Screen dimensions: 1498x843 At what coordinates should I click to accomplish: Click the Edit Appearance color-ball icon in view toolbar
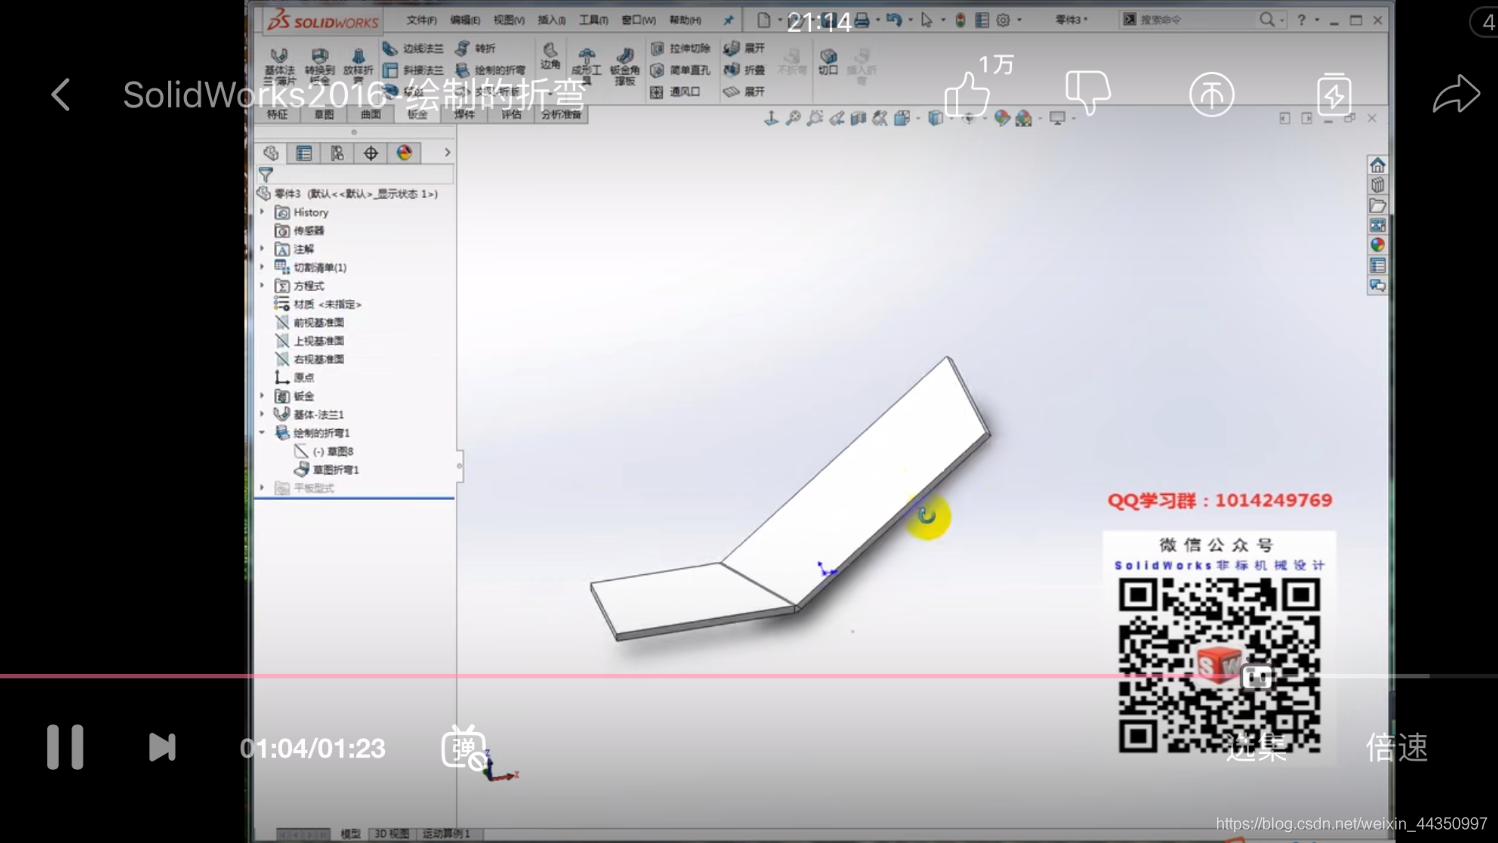1002,118
